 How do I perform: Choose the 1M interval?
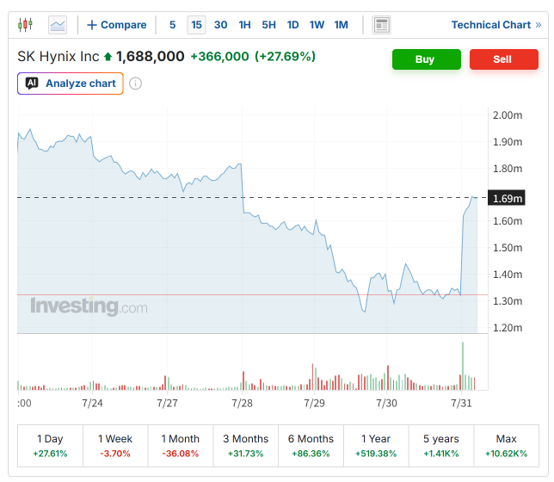341,25
